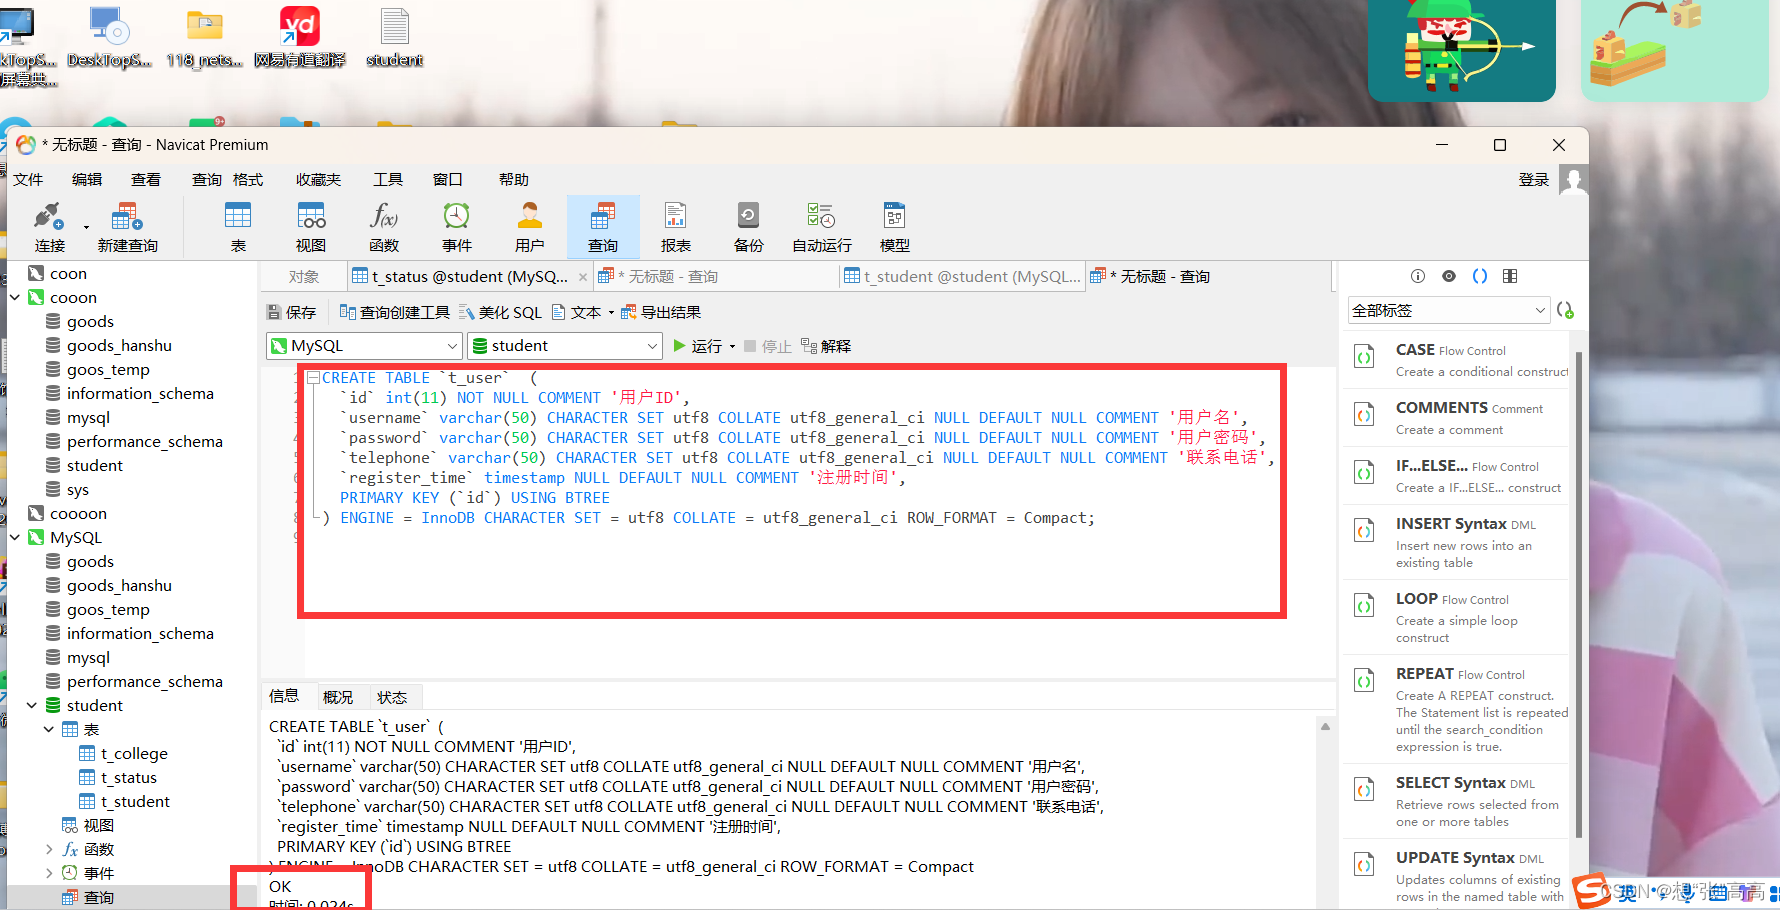Open the 备份 backup toolbar icon
The width and height of the screenshot is (1780, 910).
coord(749,226)
